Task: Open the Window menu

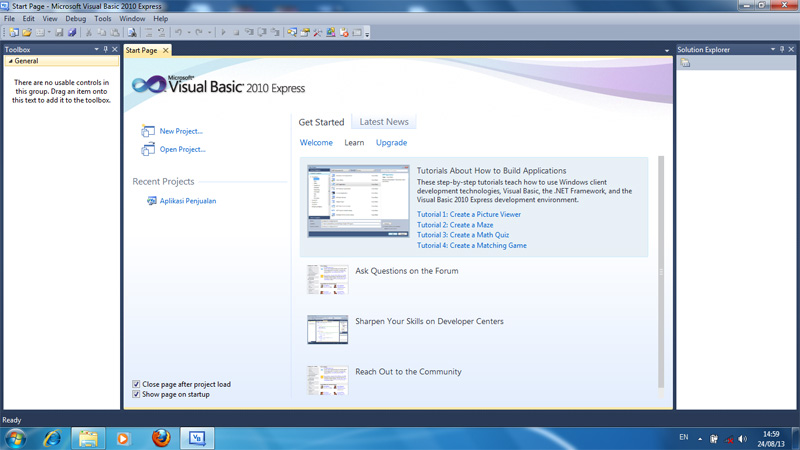Action: coord(132,18)
